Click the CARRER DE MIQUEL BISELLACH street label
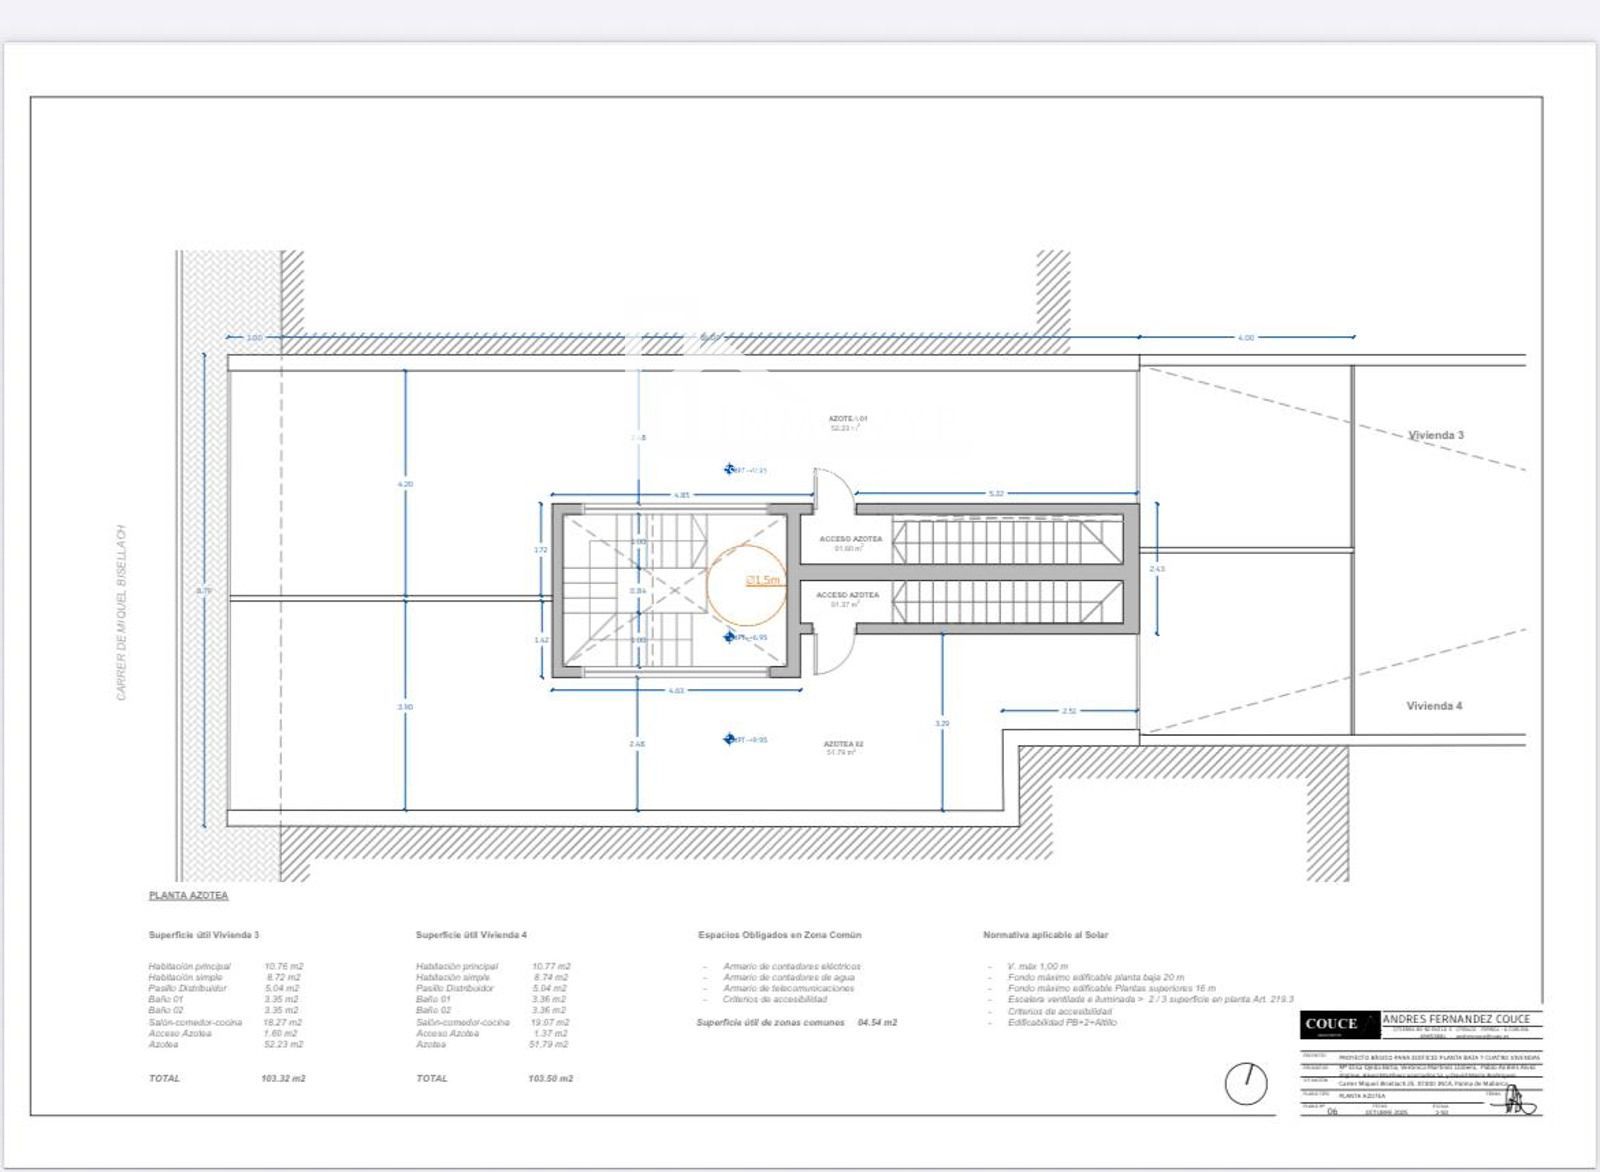 click(122, 612)
